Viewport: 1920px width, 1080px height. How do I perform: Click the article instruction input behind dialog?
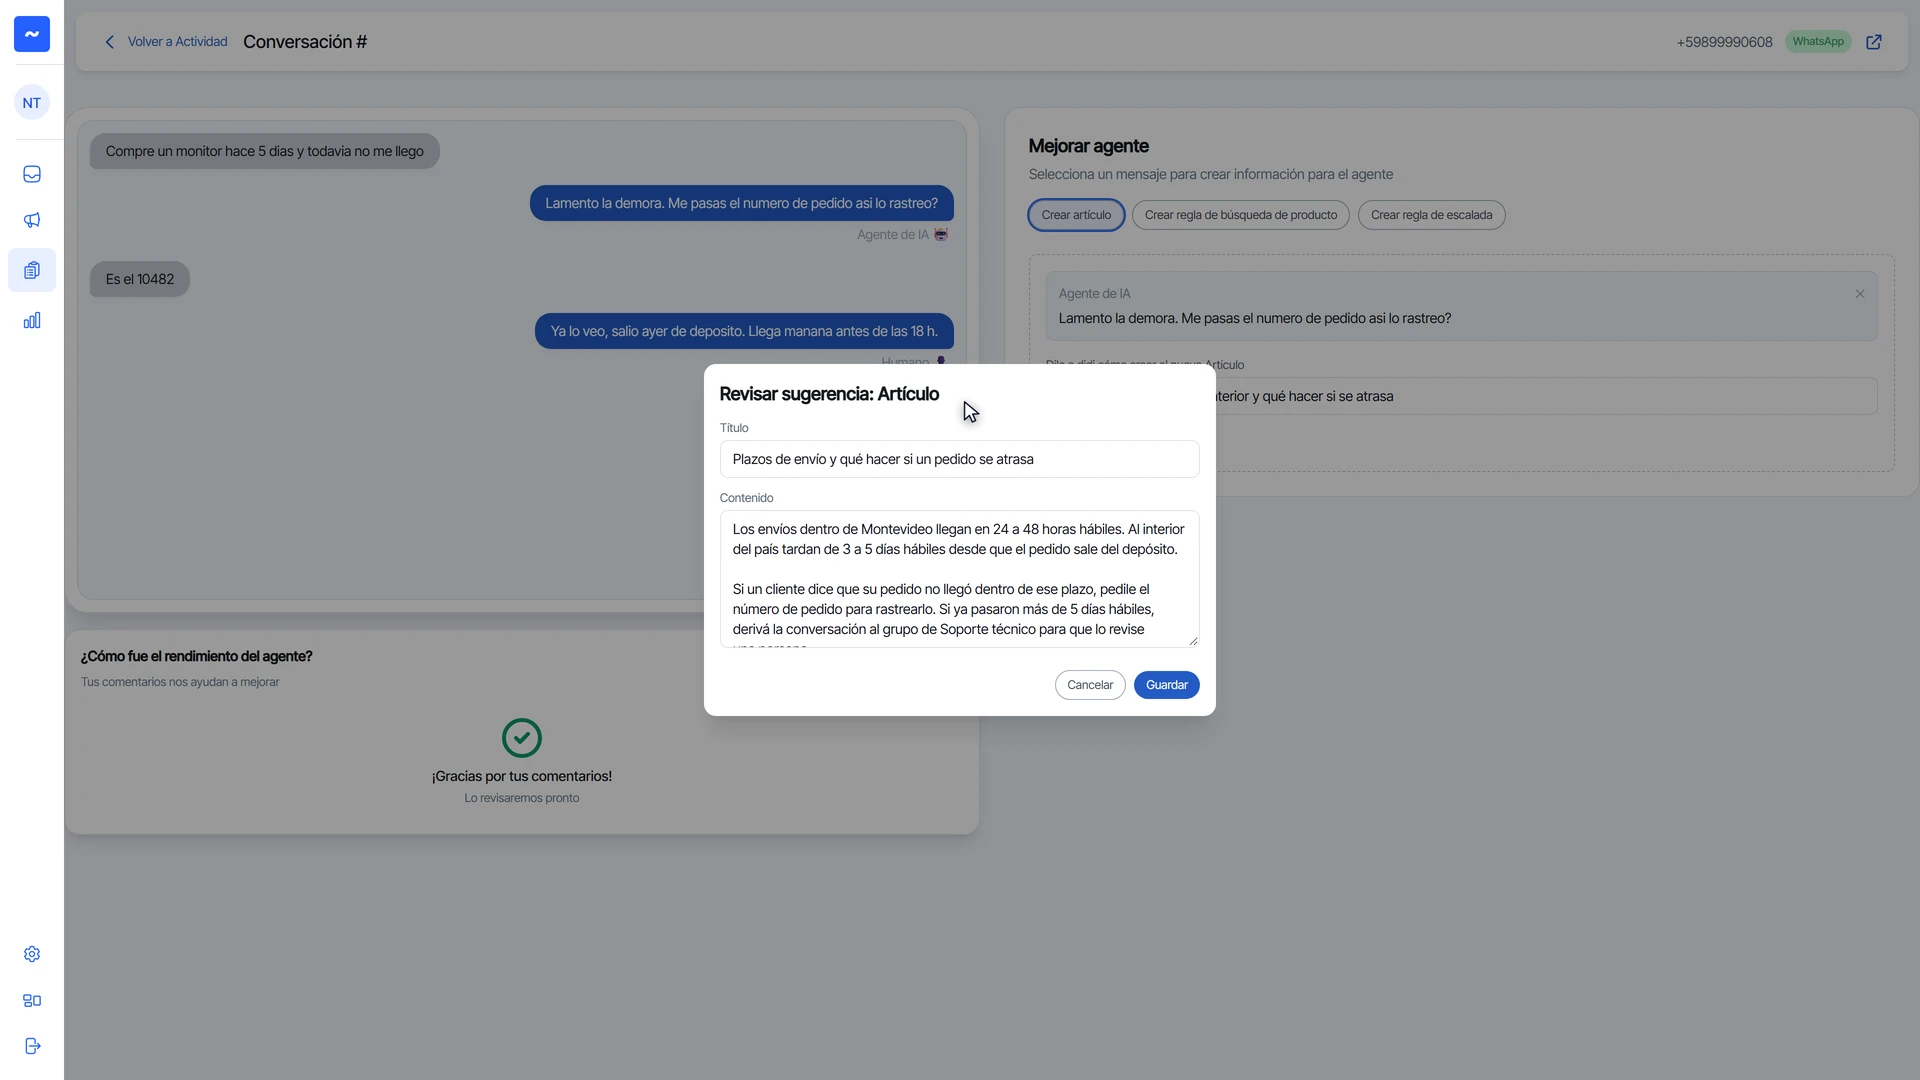pyautogui.click(x=1545, y=396)
